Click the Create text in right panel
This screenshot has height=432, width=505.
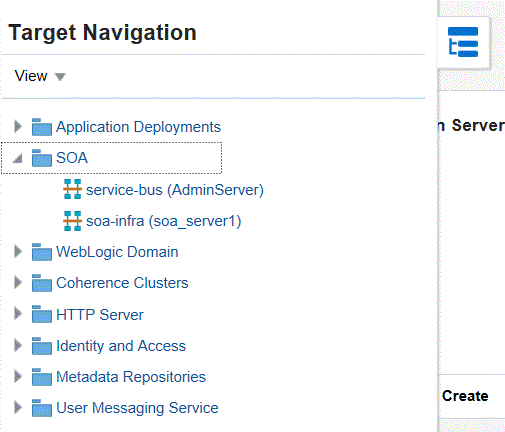(x=465, y=396)
